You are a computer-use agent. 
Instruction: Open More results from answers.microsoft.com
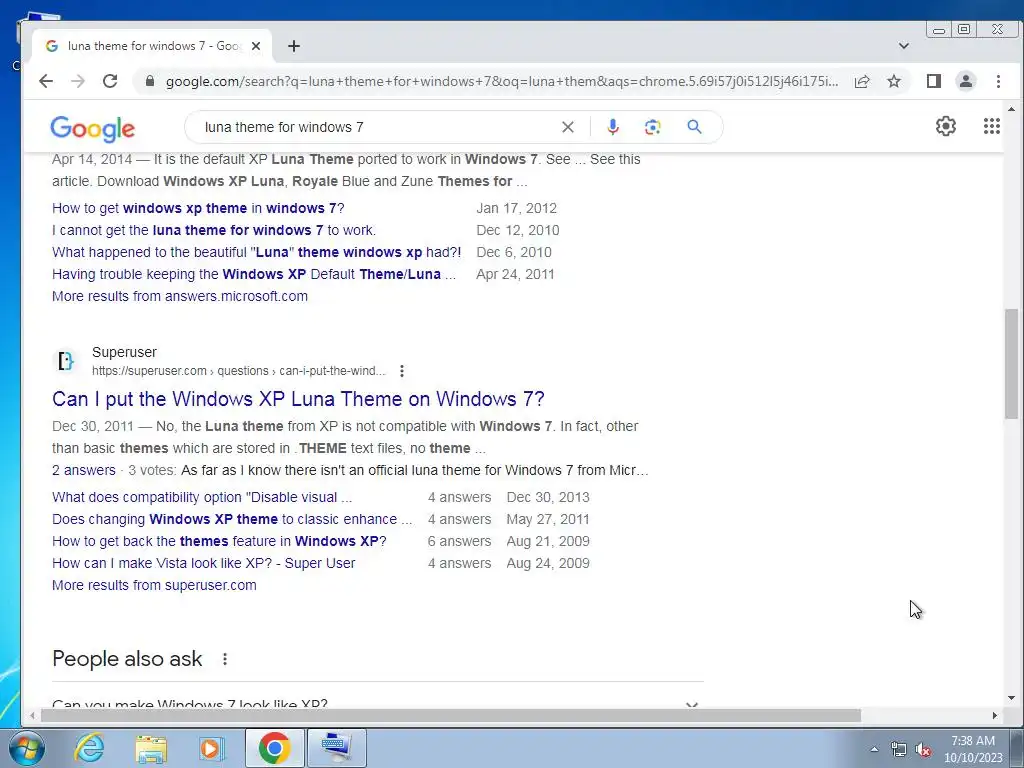(180, 296)
